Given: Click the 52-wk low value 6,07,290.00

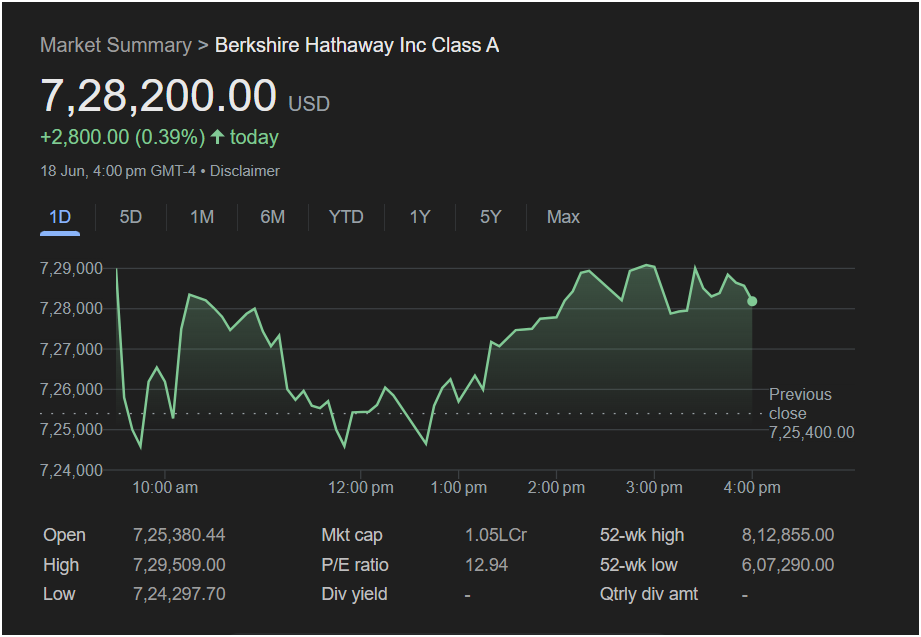Looking at the screenshot, I should [x=788, y=565].
